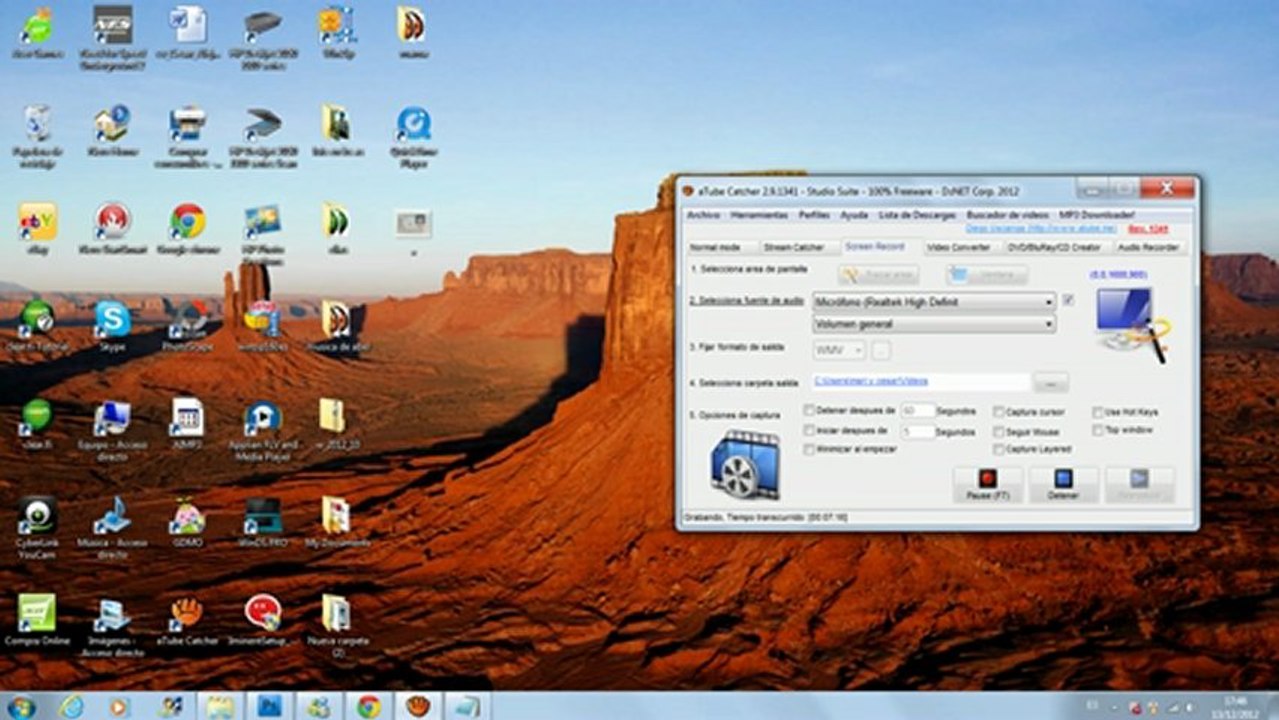Select the Musica - Acceso directo icon

pyautogui.click(x=112, y=527)
